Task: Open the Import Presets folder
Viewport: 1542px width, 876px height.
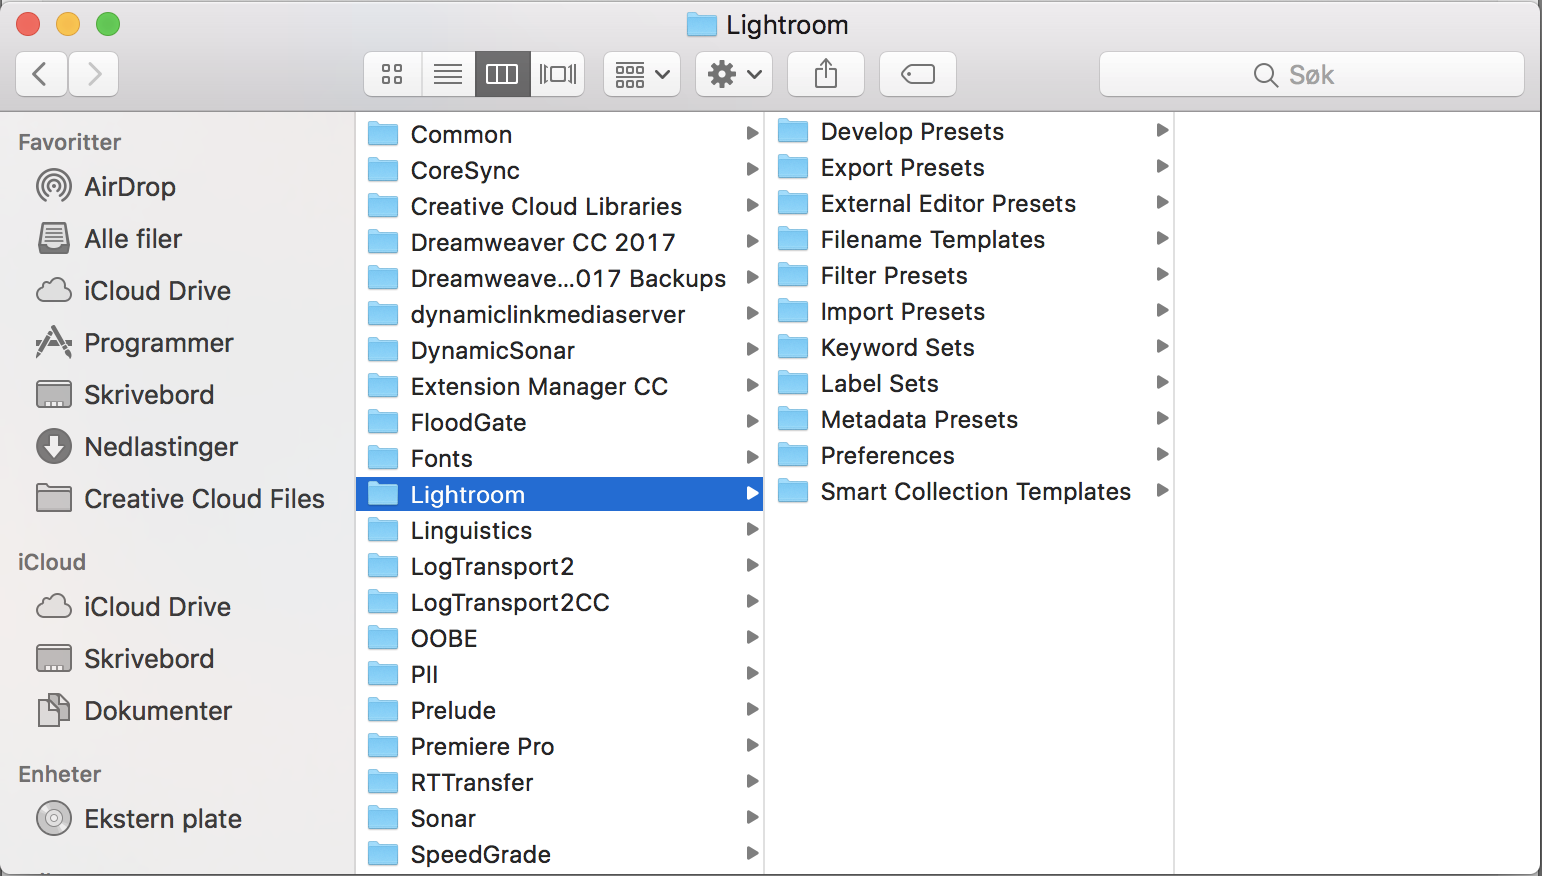Action: click(x=969, y=311)
